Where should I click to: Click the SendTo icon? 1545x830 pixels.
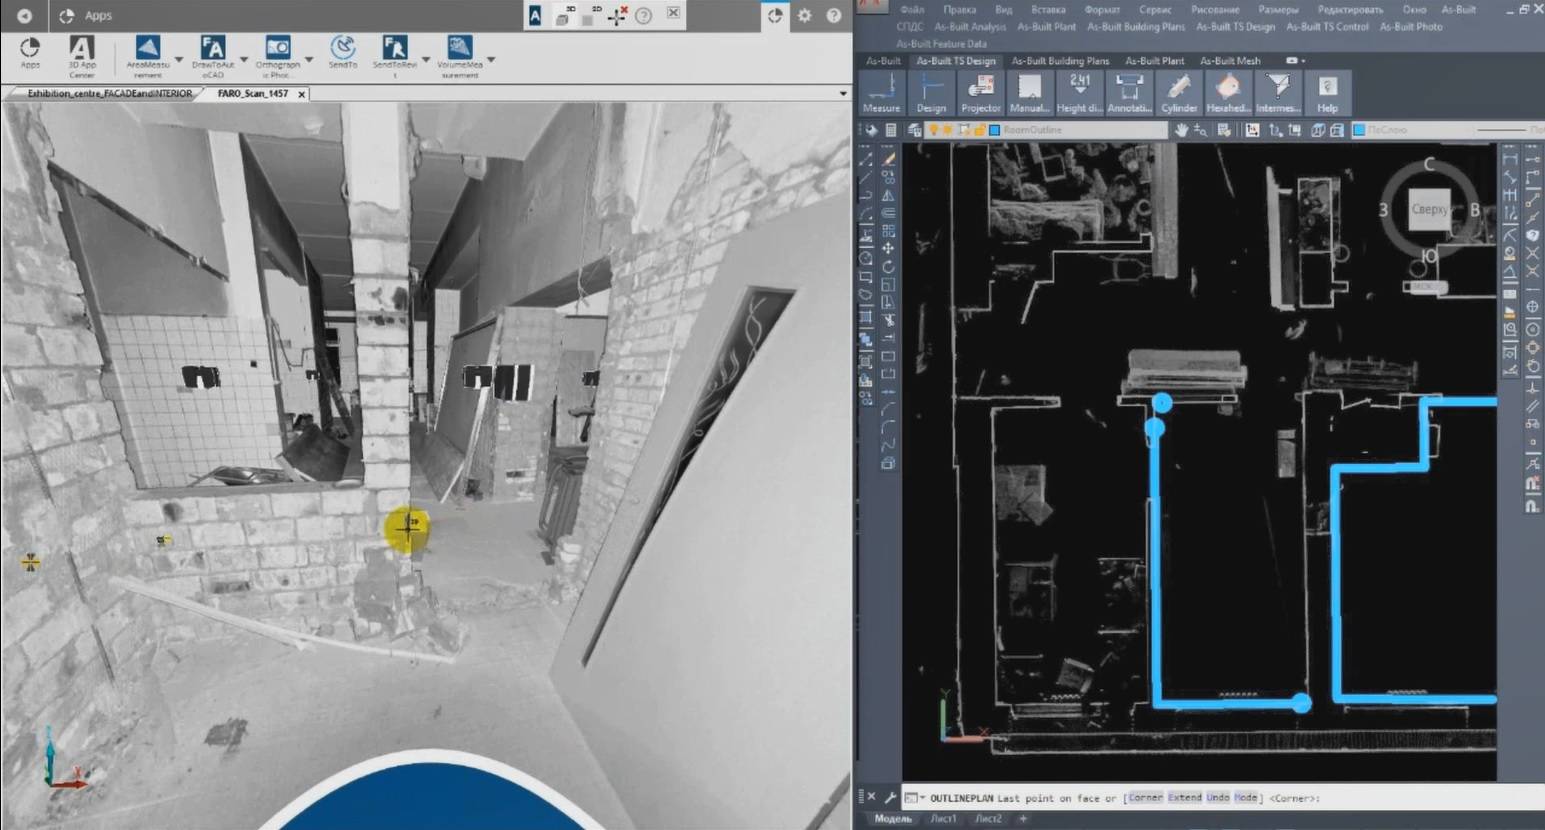pos(342,50)
